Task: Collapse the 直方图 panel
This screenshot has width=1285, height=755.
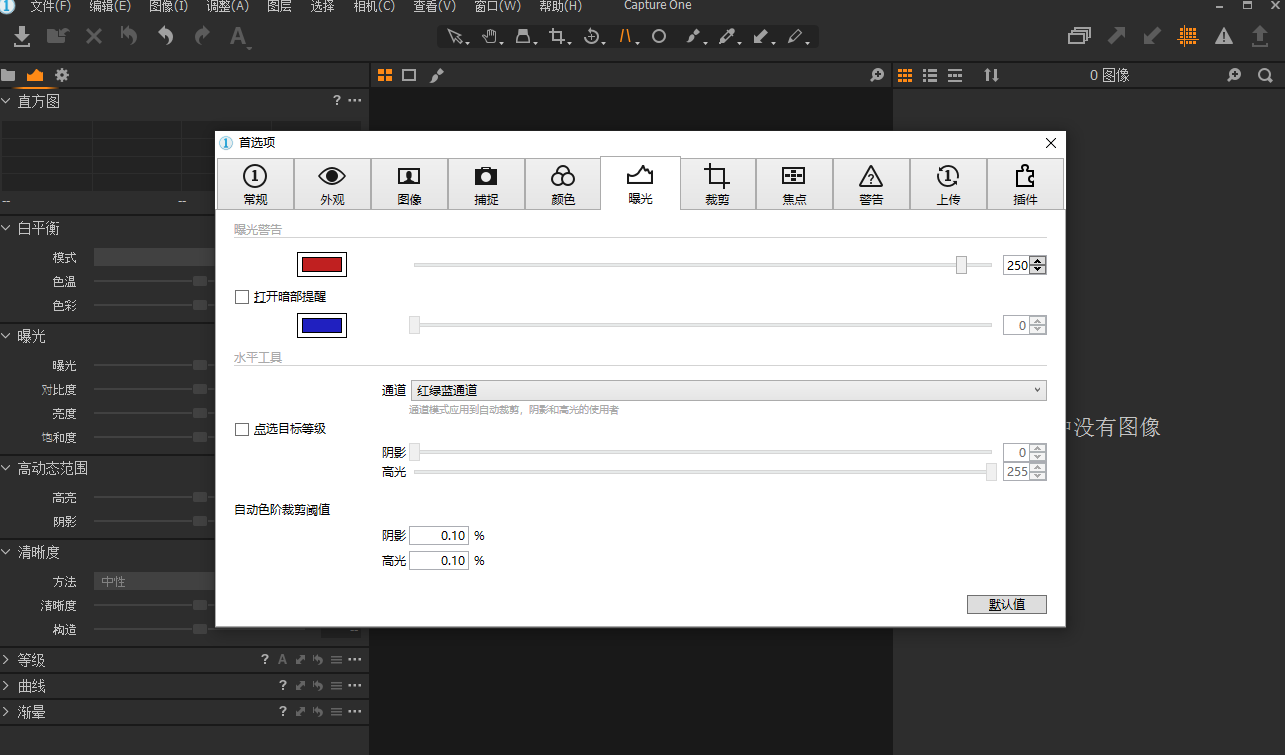Action: [6, 101]
